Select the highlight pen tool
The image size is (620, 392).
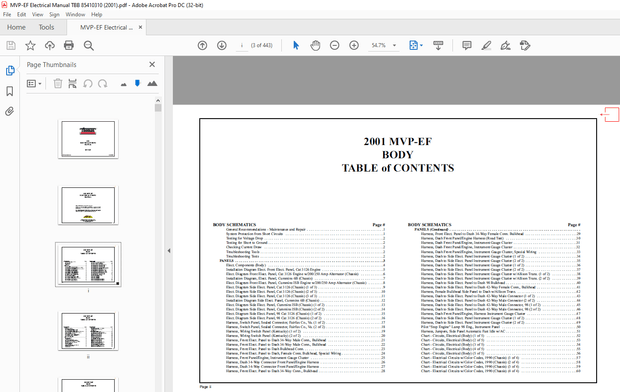pyautogui.click(x=486, y=45)
